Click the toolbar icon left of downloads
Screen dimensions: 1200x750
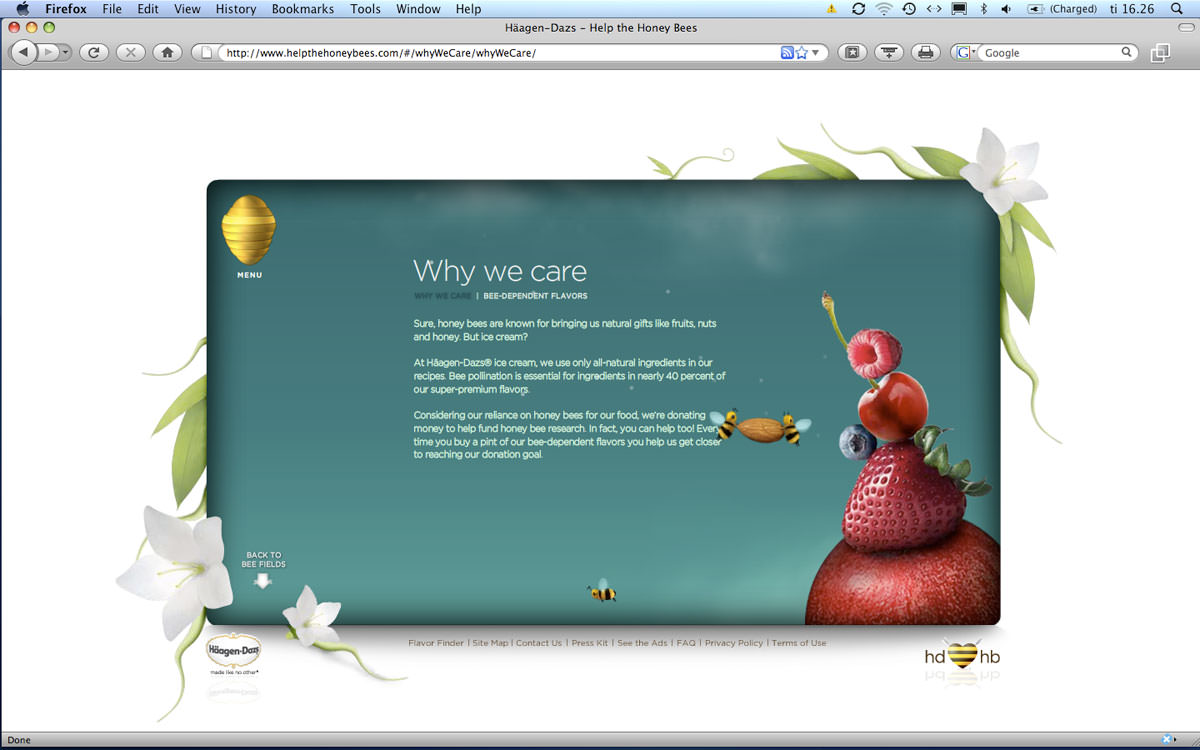(852, 52)
